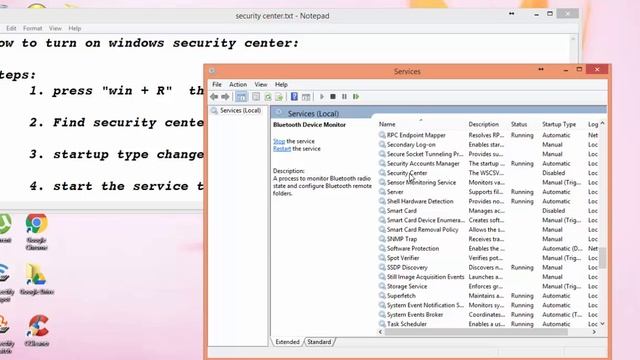Open the View menu in Services
Viewport: 640px width, 360px height.
click(x=261, y=84)
